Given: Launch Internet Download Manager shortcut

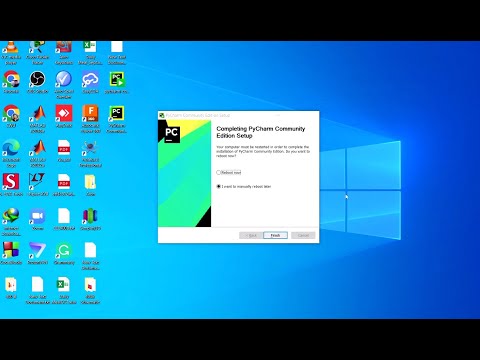Looking at the screenshot, I should pos(11,221).
